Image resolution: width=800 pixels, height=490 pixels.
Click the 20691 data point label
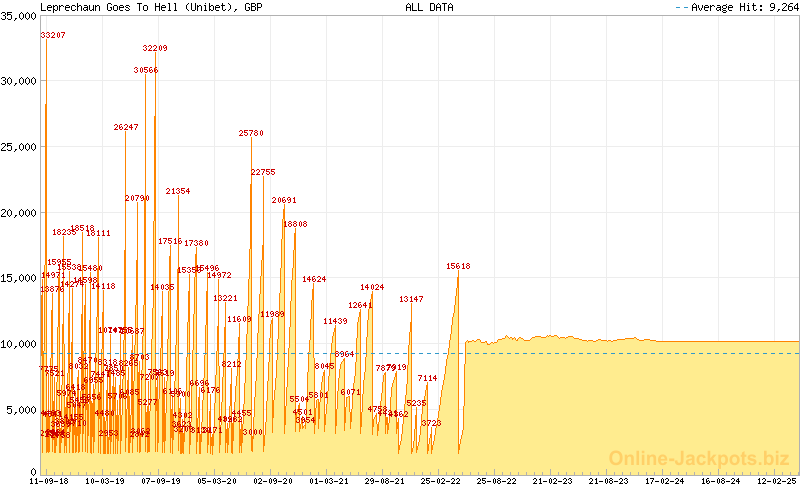tap(284, 200)
